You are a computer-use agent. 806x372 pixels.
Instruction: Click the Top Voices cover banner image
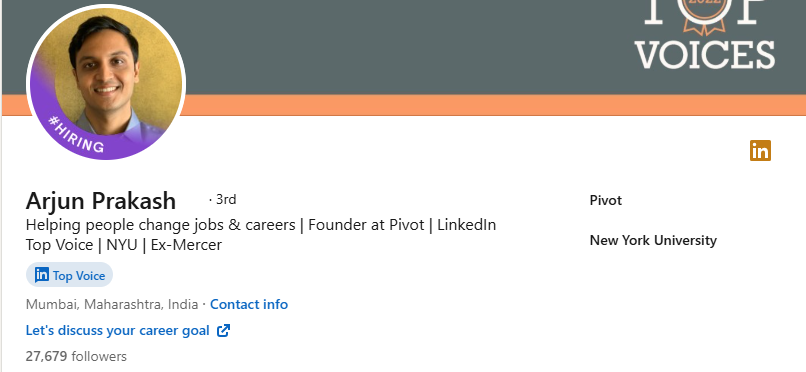tap(403, 58)
